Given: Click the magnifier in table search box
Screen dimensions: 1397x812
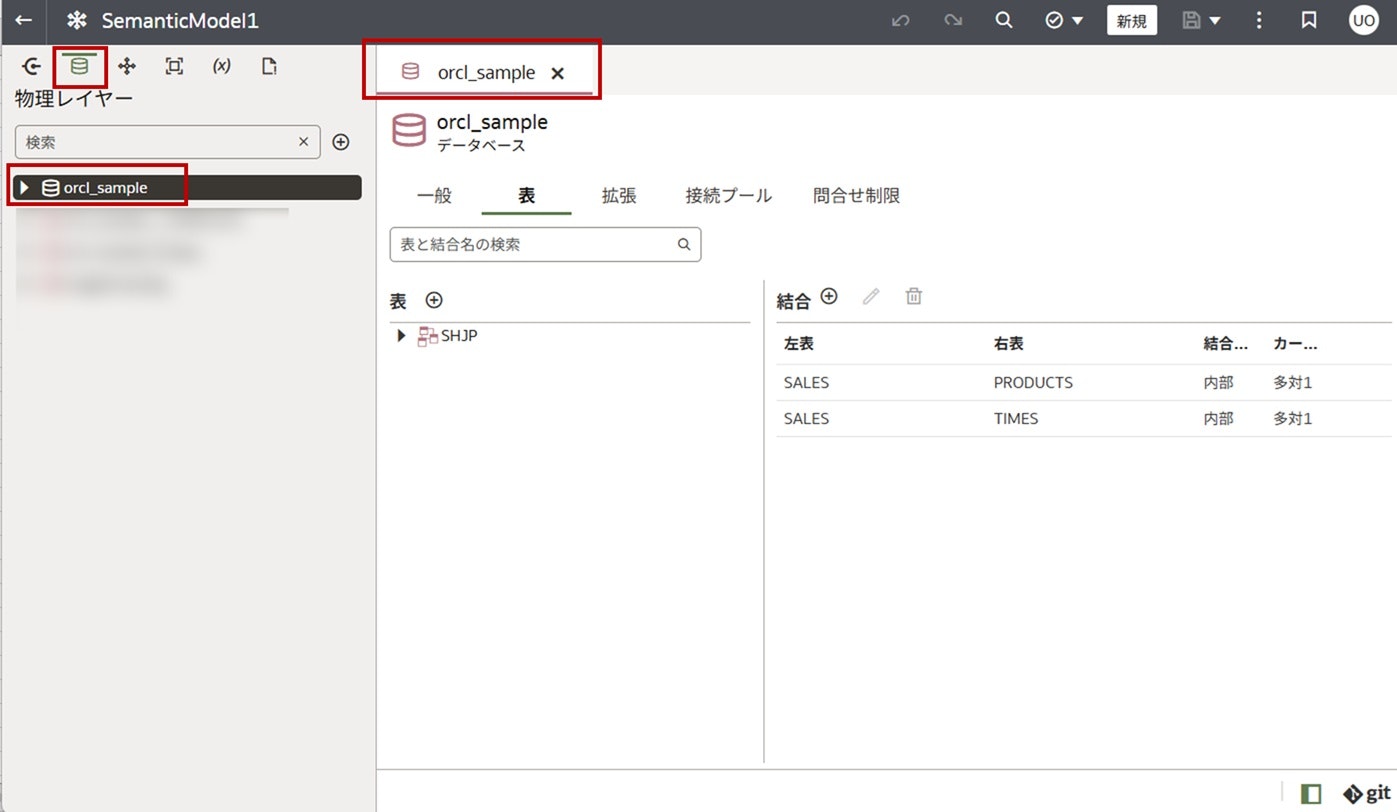Looking at the screenshot, I should [684, 244].
